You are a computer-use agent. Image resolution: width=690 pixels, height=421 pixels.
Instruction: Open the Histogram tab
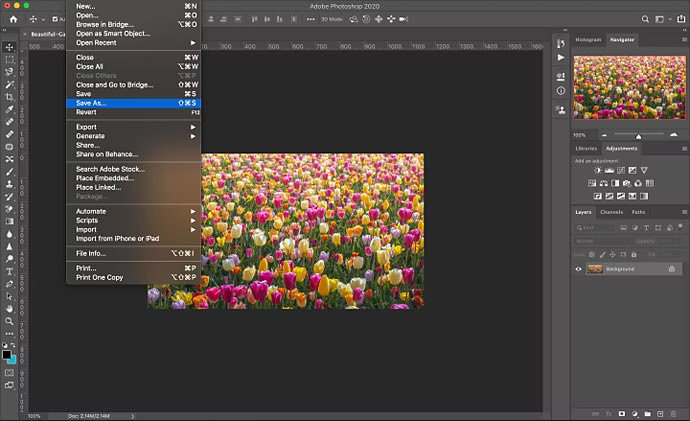589,39
